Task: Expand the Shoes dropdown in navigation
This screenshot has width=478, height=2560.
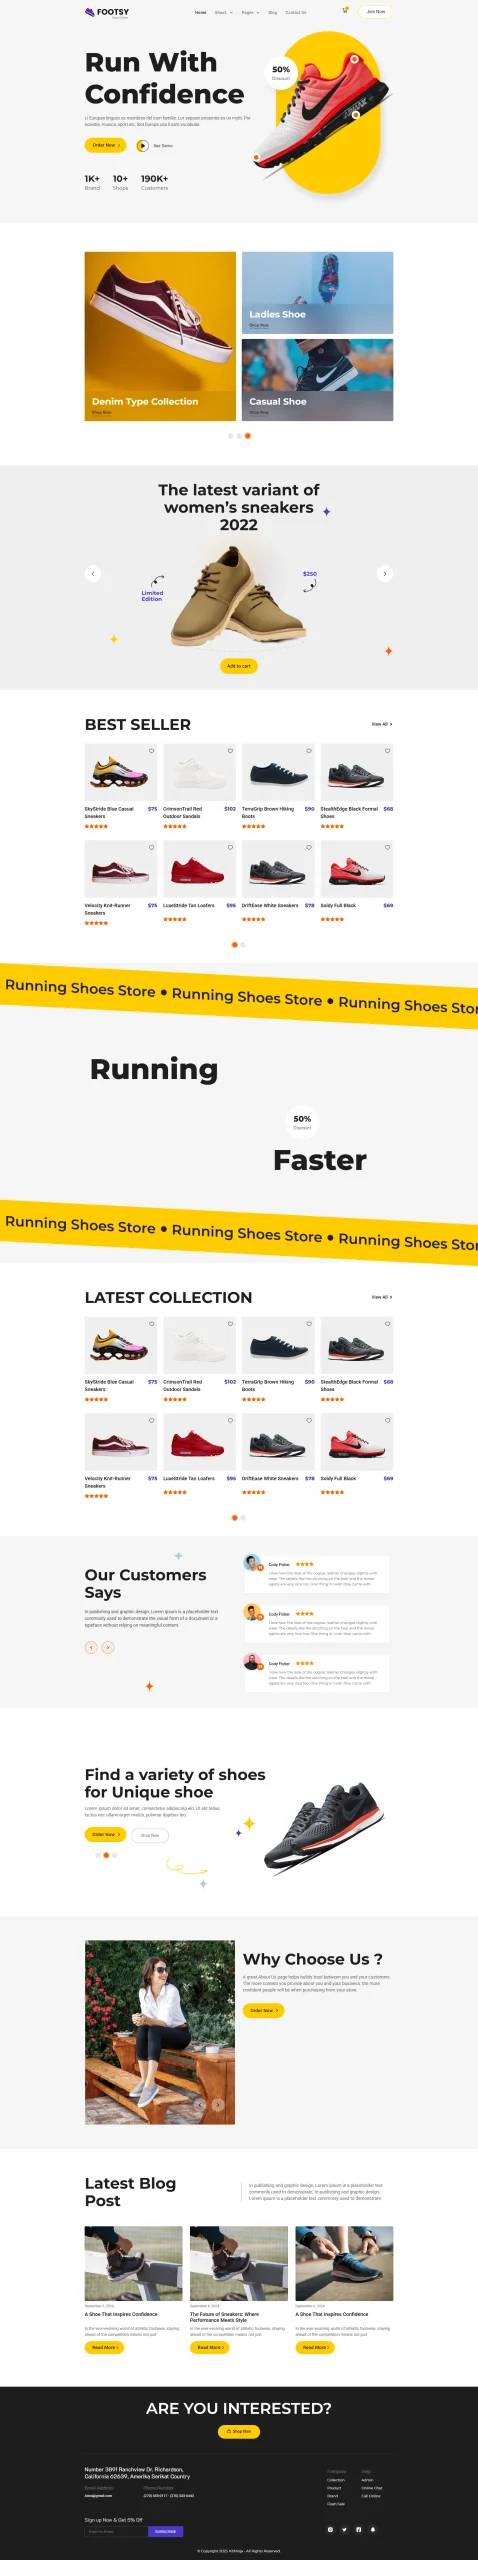Action: [x=223, y=12]
